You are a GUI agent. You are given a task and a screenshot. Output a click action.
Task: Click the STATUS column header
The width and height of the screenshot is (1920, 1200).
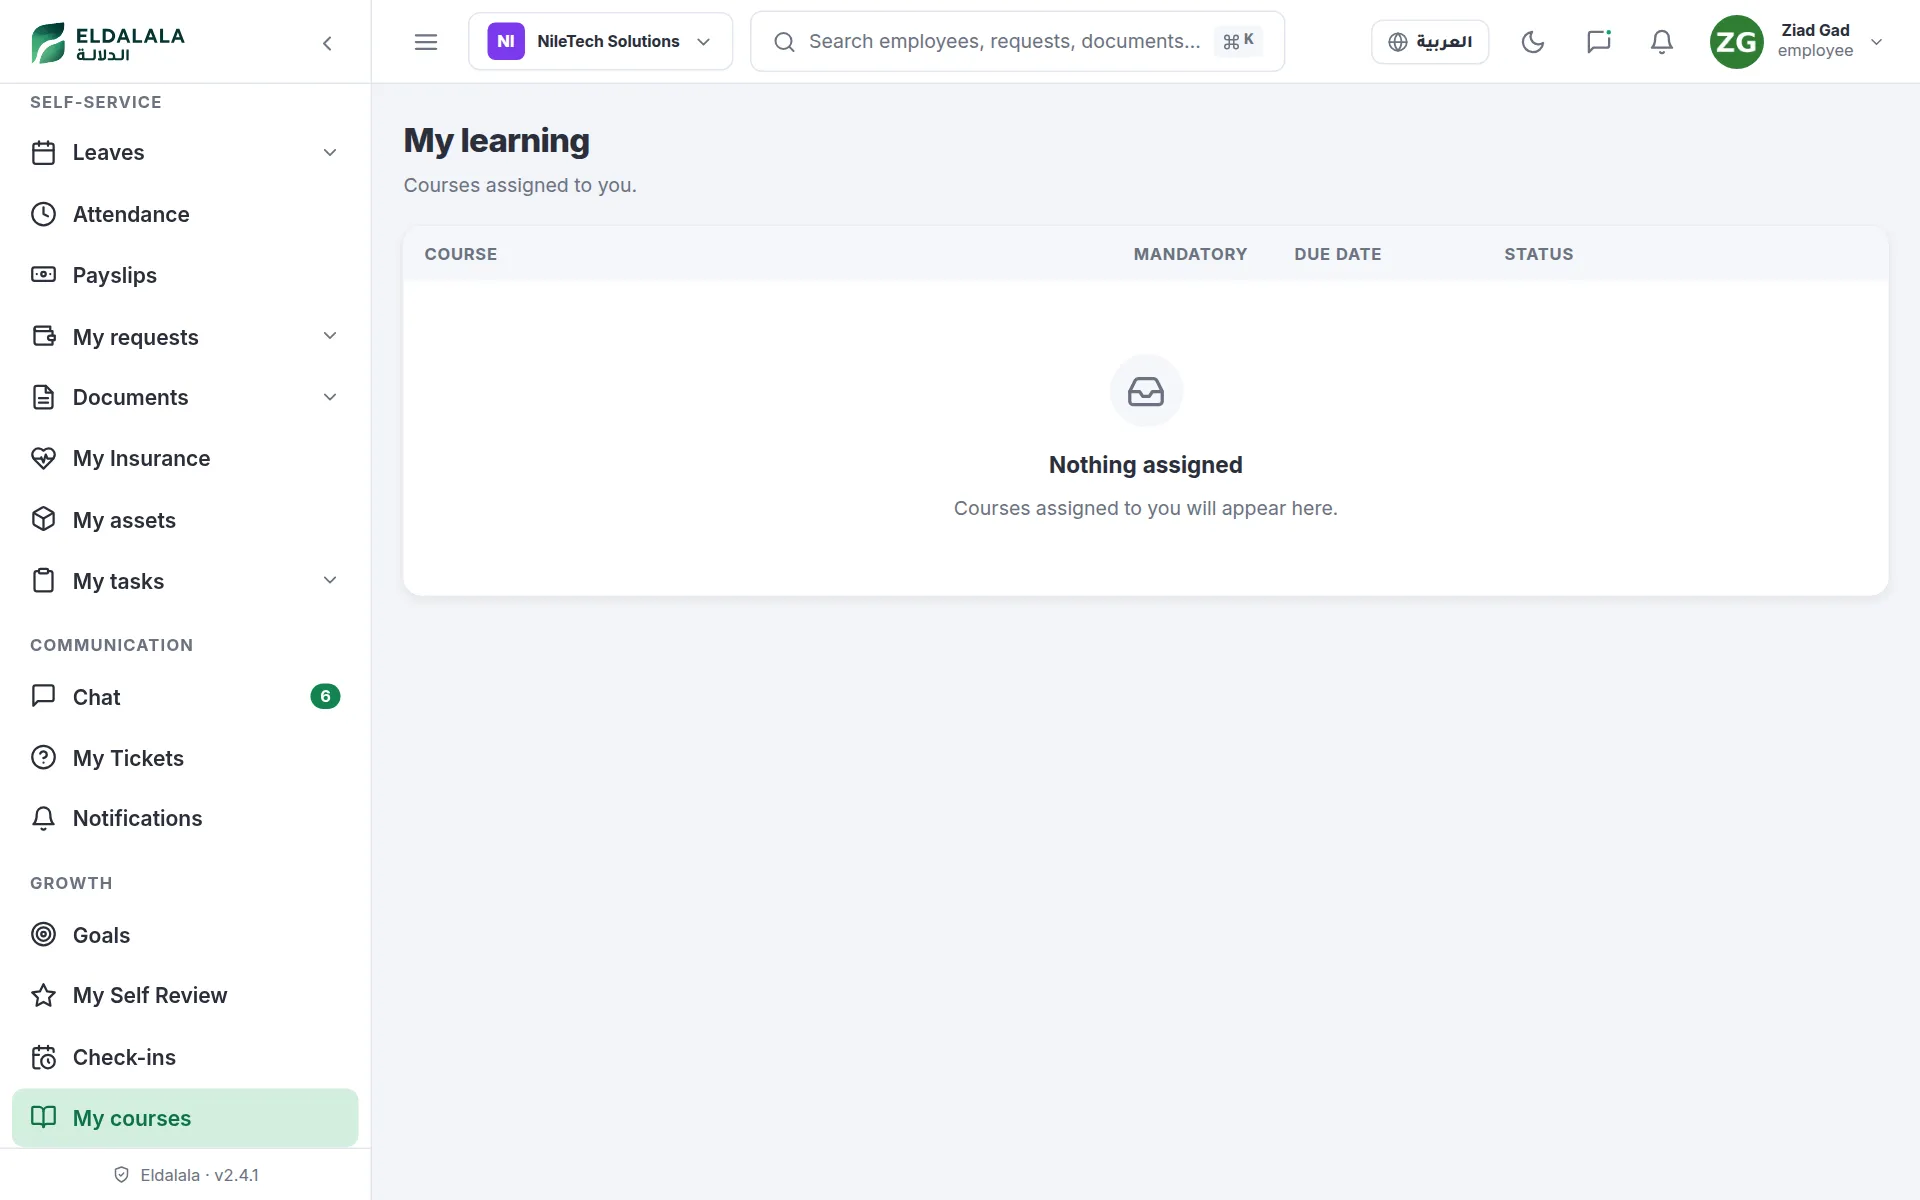pos(1538,254)
